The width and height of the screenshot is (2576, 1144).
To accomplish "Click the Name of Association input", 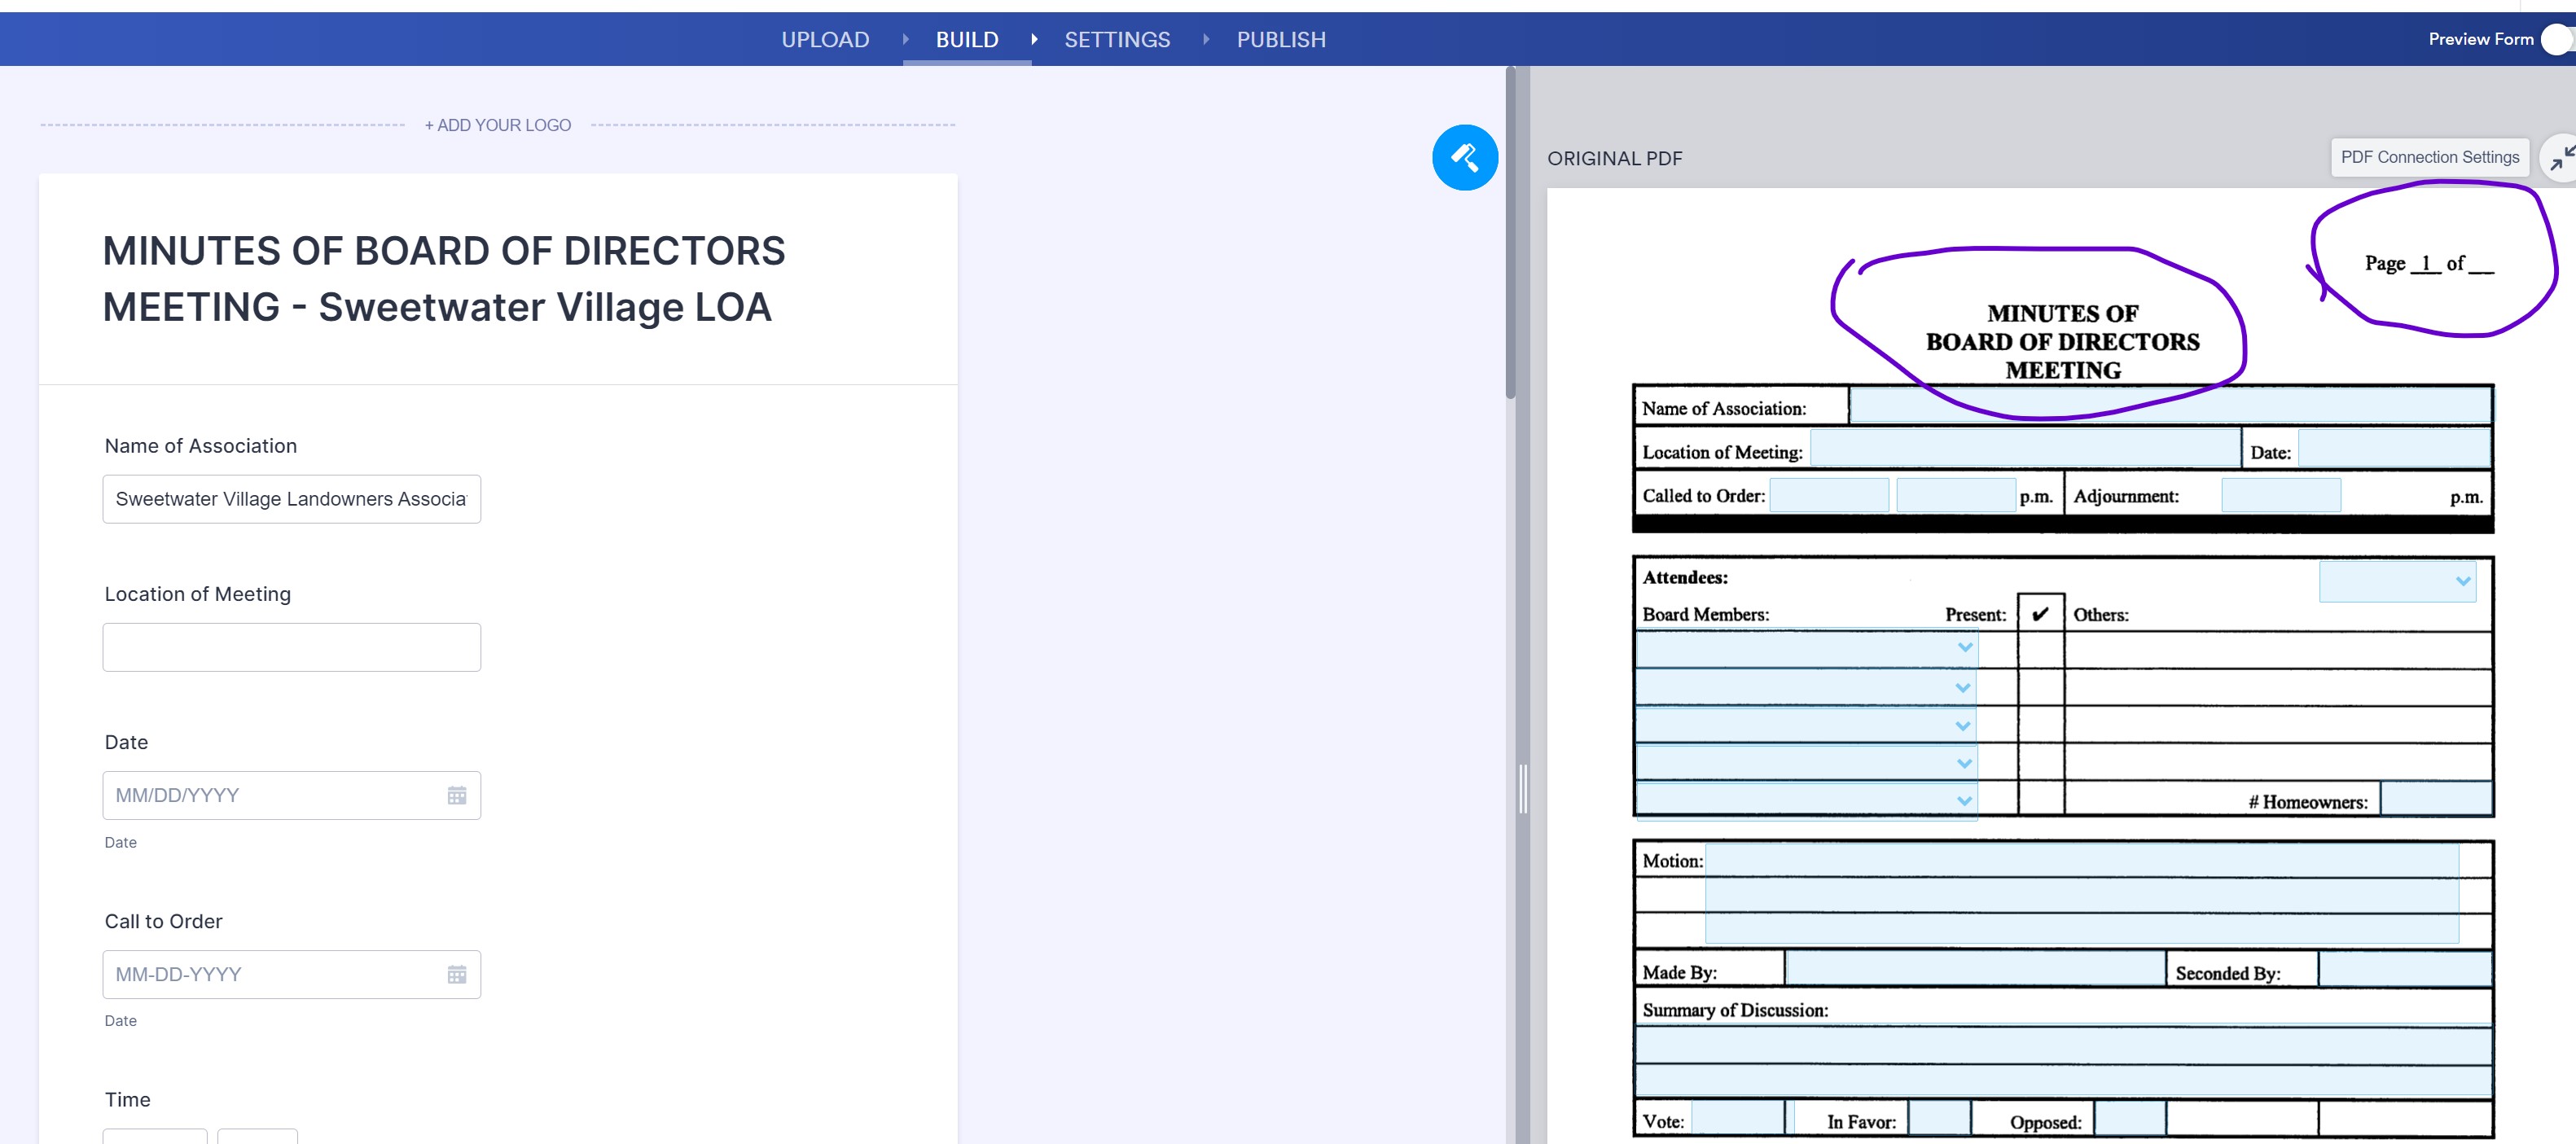I will 291,499.
